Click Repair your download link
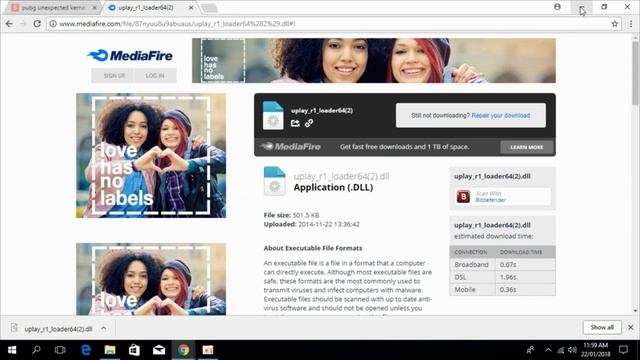 point(501,116)
